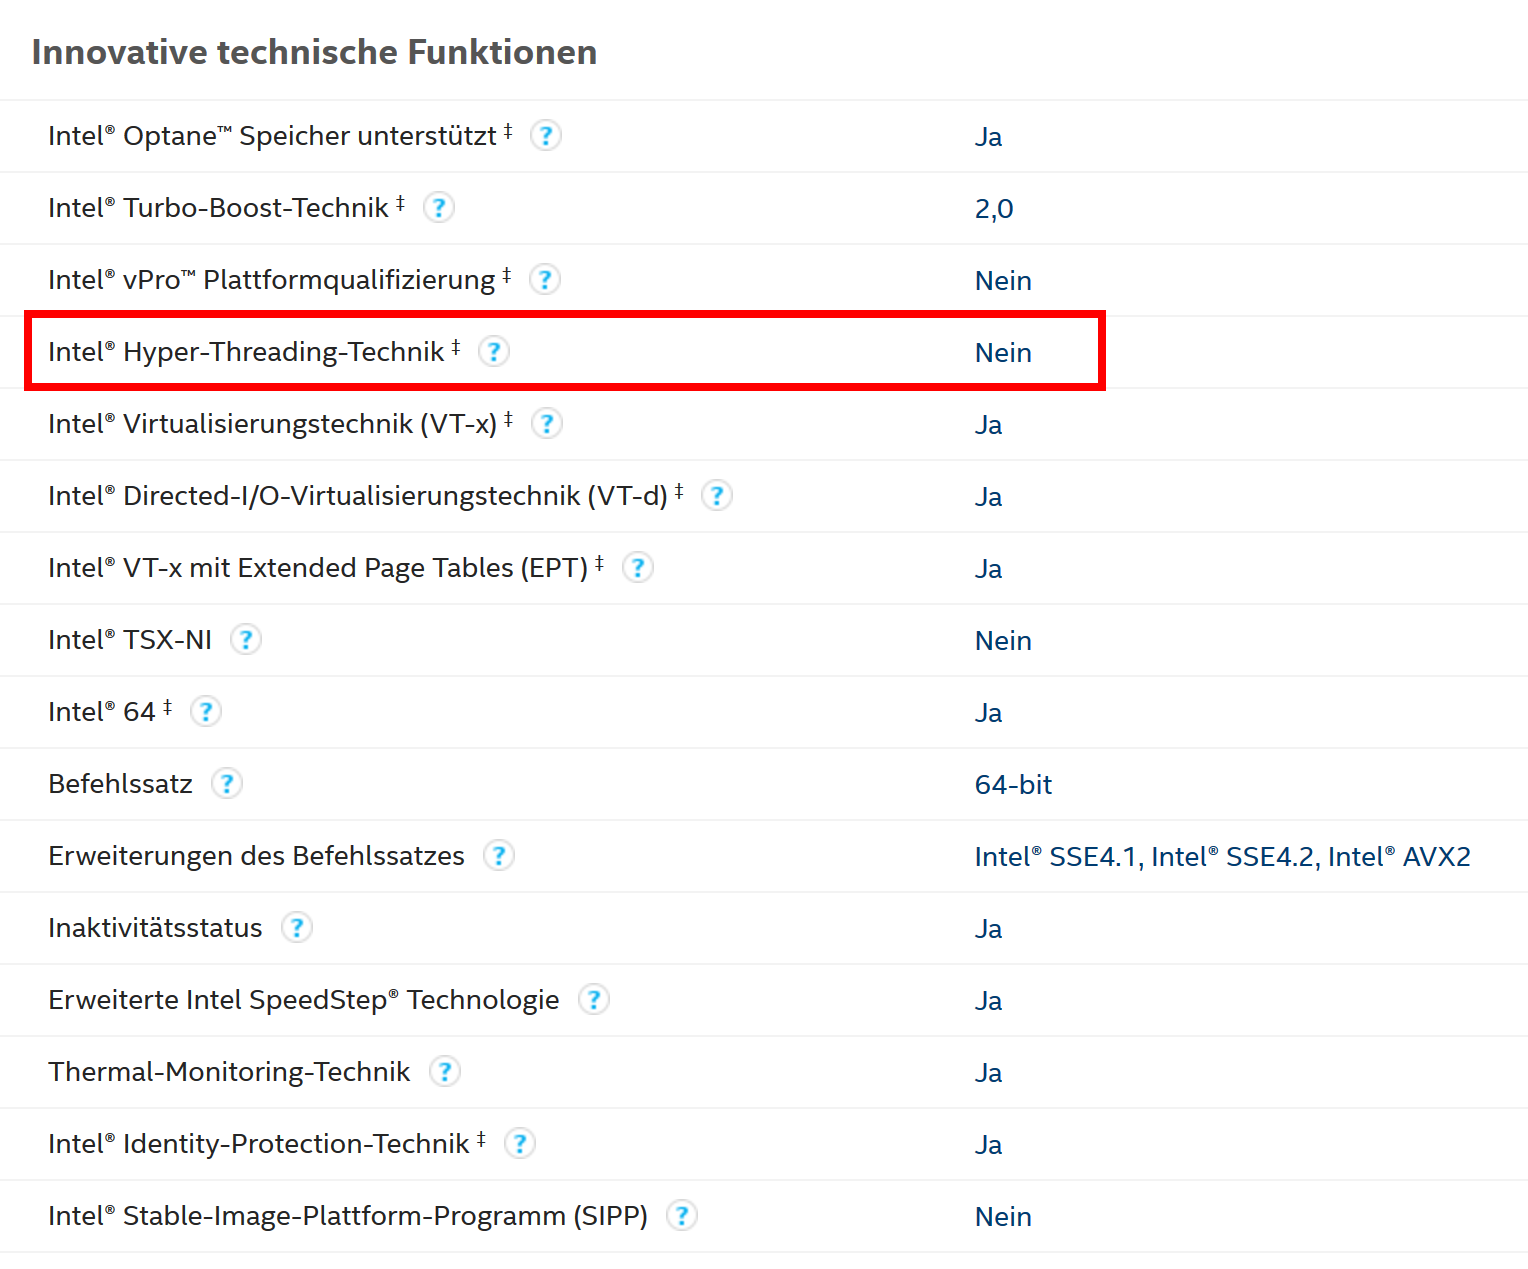
Task: Click help icon for VT-x mit Extended Page Tables
Action: pyautogui.click(x=637, y=567)
